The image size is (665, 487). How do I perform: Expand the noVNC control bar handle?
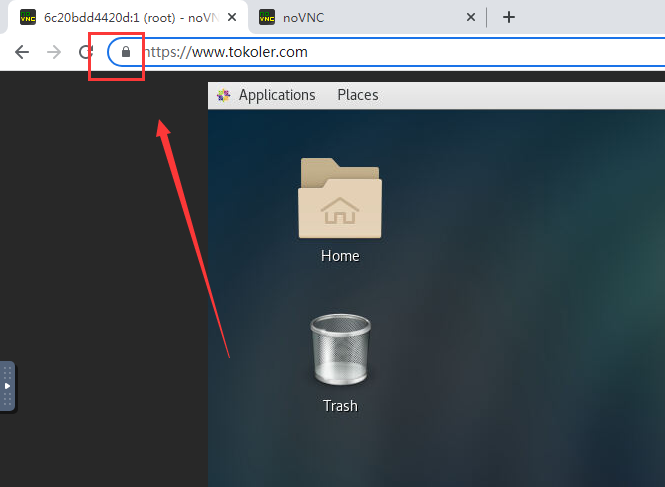tap(7, 386)
